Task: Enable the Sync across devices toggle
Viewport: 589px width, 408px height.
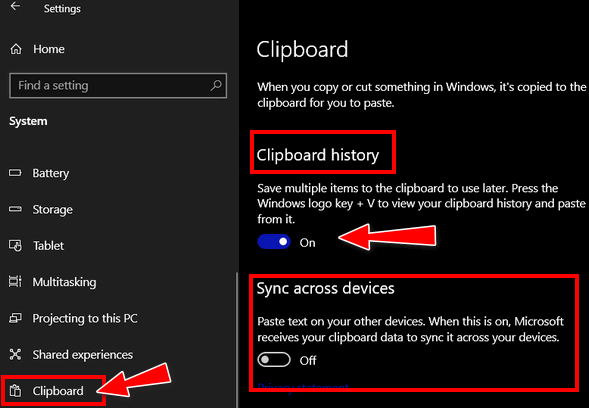Action: 274,360
